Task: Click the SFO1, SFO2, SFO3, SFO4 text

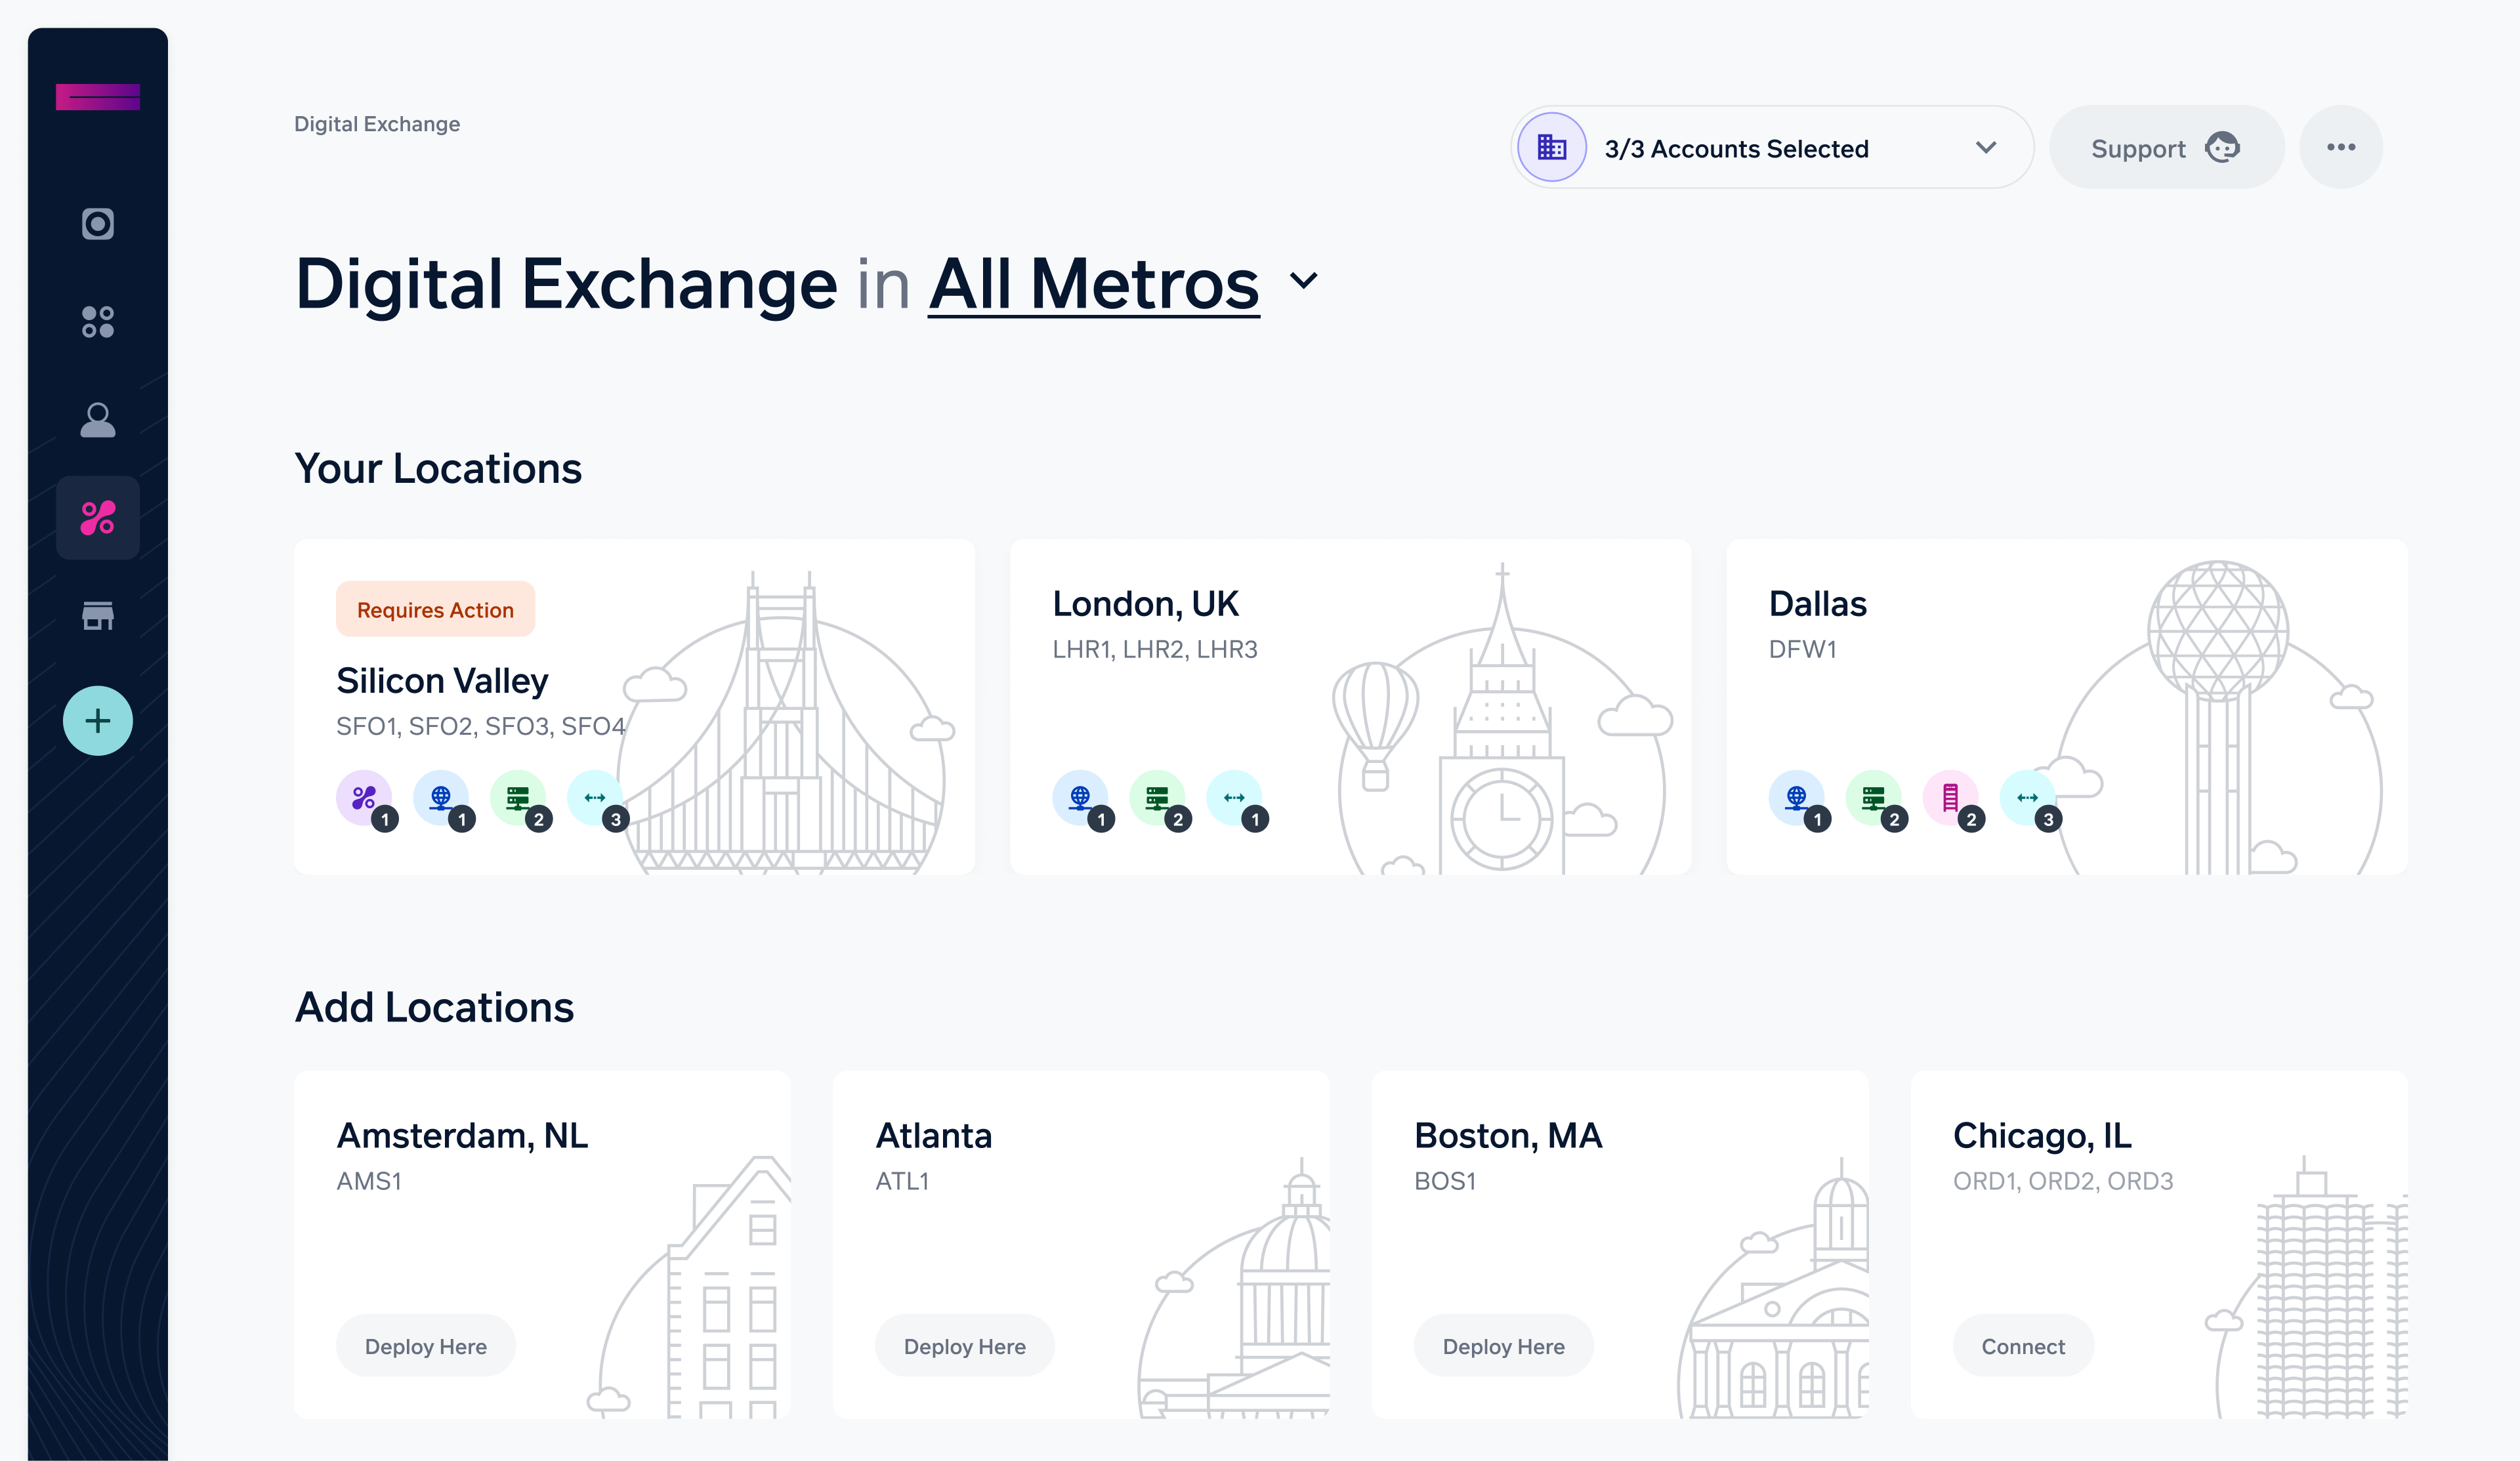Action: 481,727
